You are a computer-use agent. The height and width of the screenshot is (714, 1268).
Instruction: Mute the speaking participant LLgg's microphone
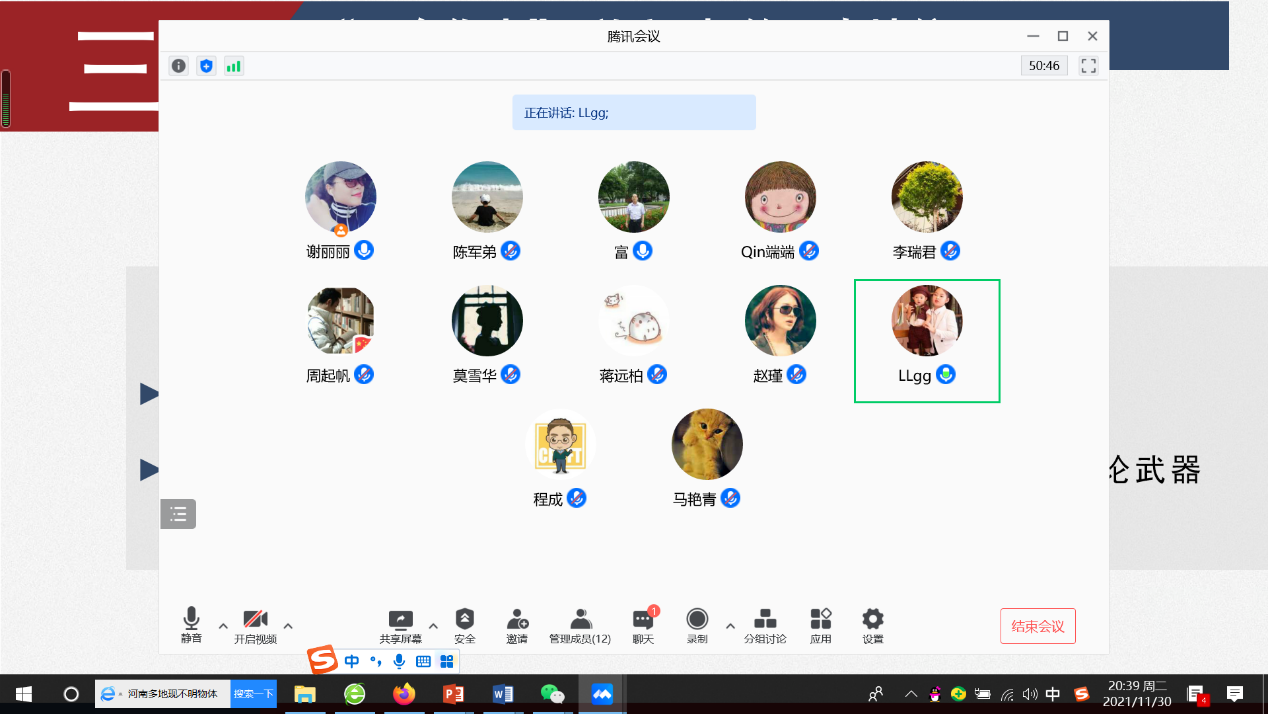tap(946, 374)
